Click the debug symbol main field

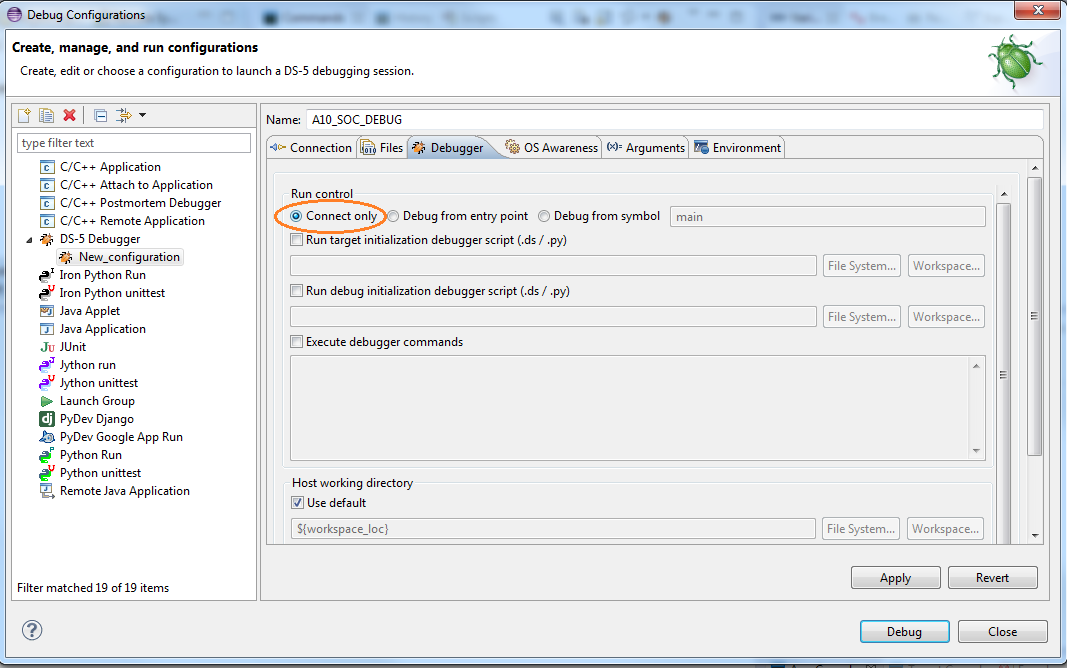pos(827,217)
